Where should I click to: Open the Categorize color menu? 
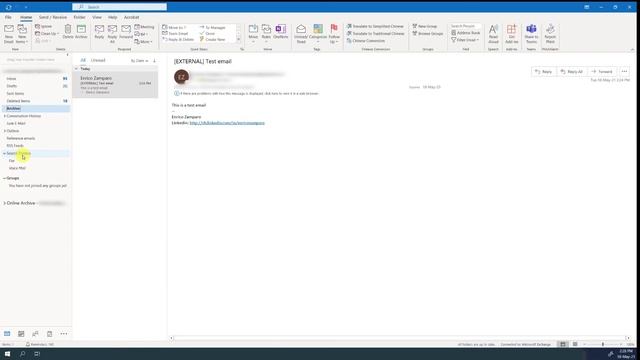pyautogui.click(x=318, y=33)
